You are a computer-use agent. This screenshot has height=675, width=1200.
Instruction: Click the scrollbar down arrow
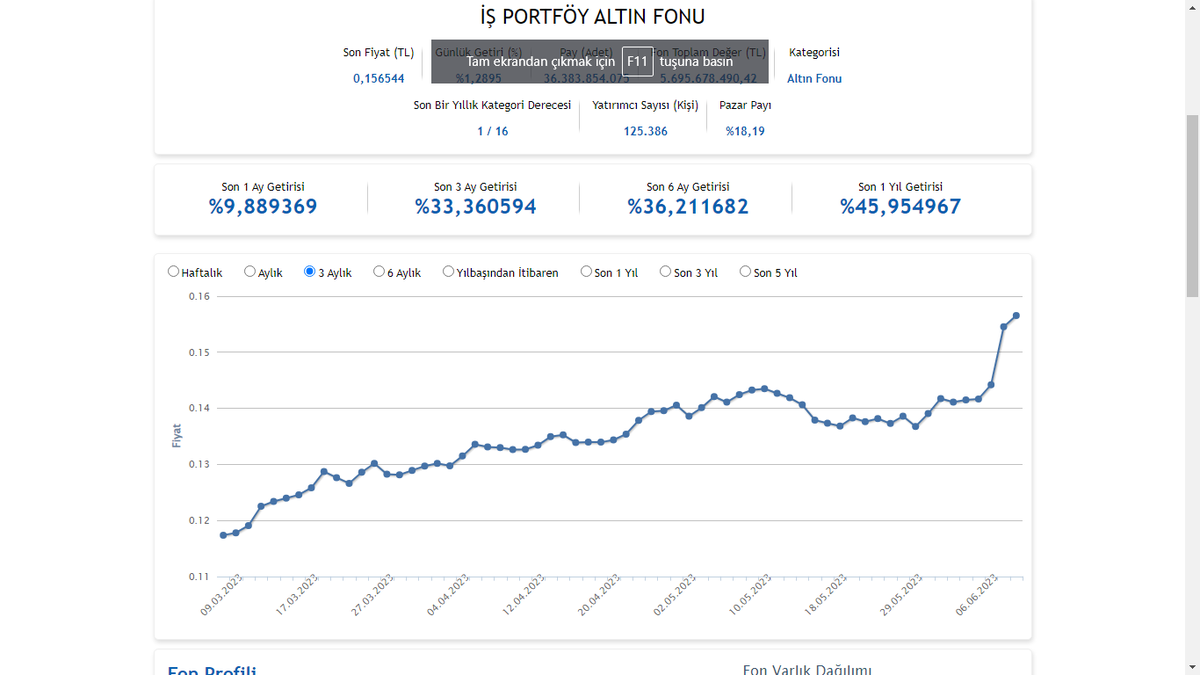(x=1192, y=667)
